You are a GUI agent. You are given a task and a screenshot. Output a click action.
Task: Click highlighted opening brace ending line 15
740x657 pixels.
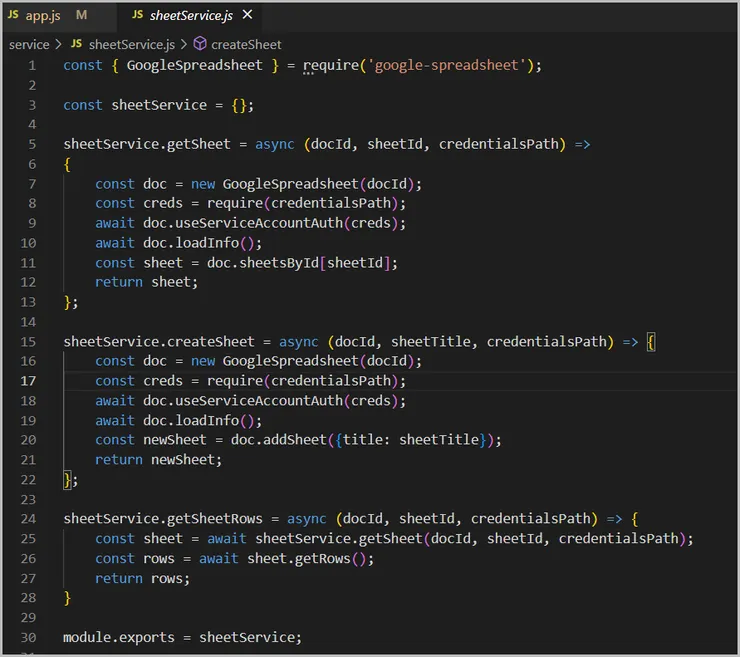pos(651,342)
